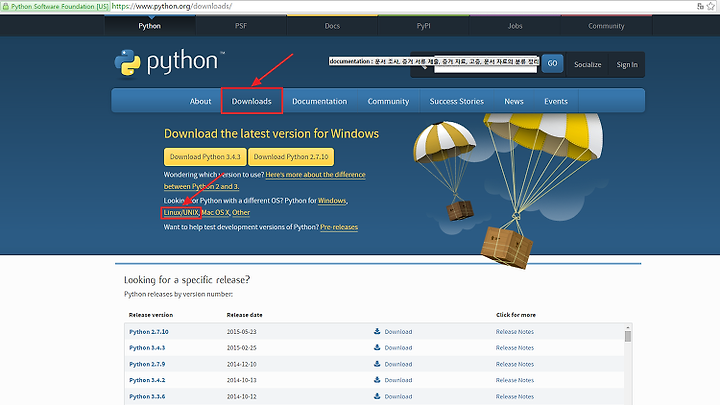This screenshot has width=720, height=405.
Task: Click the release list scrollbar thumb
Action: [x=628, y=336]
